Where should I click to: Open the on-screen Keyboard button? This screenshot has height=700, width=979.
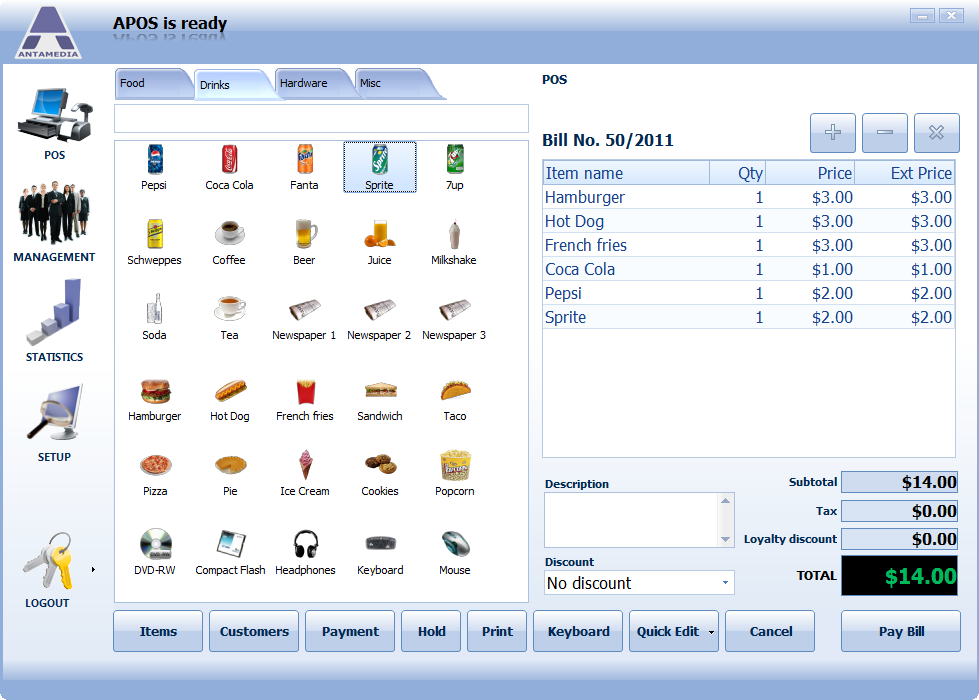pos(578,631)
